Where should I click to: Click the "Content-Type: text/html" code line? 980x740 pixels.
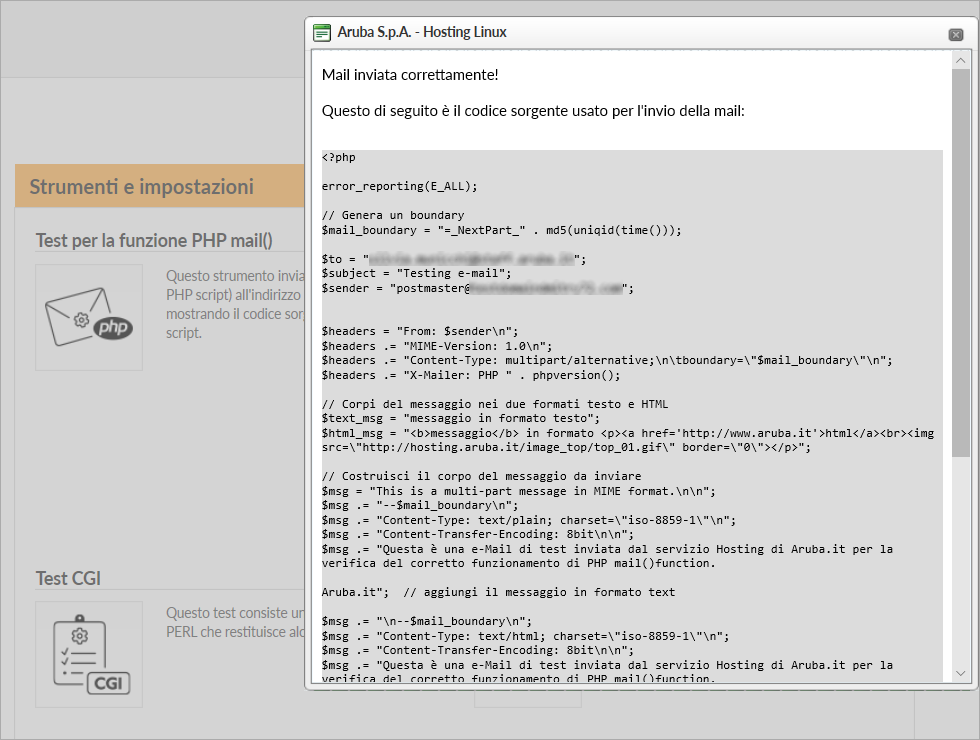tap(525, 636)
